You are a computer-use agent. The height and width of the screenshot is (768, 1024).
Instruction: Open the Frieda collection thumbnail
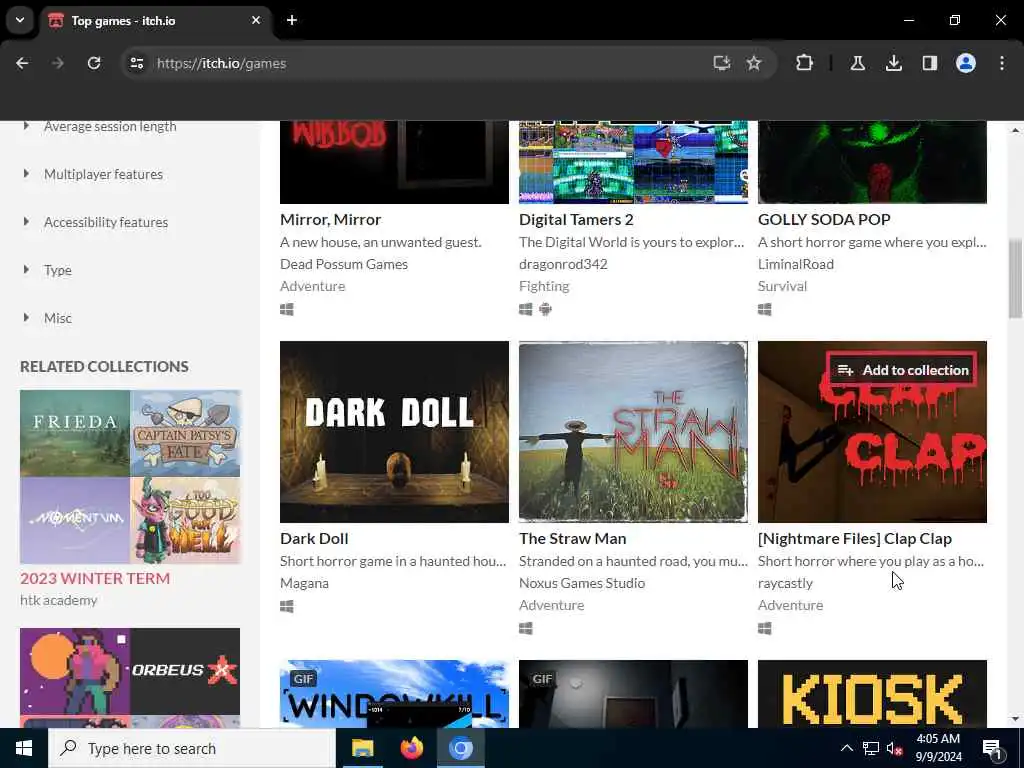pyautogui.click(x=74, y=434)
